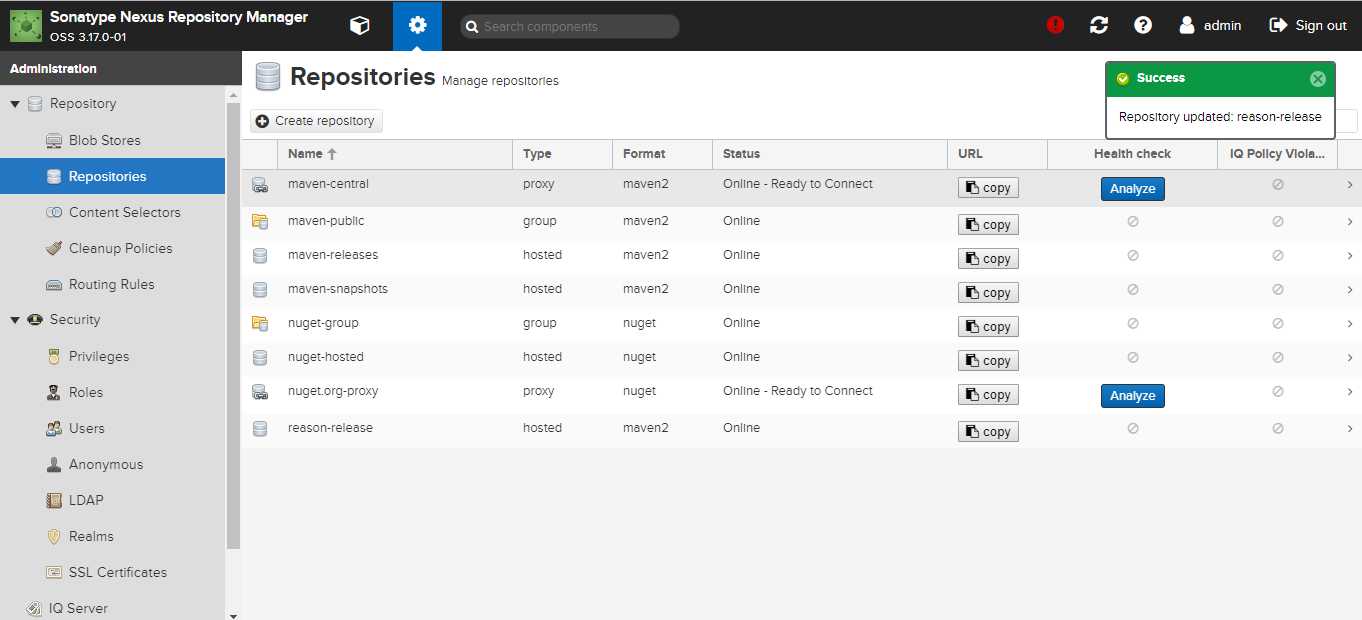Click the nuget.org-proxy repository icon
Viewport: 1362px width, 620px height.
(x=260, y=392)
